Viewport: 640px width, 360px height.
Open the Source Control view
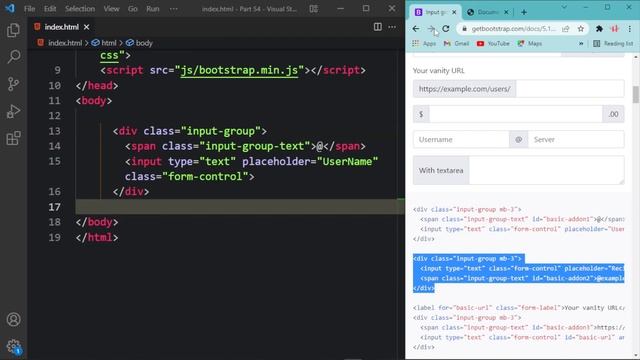tap(13, 84)
